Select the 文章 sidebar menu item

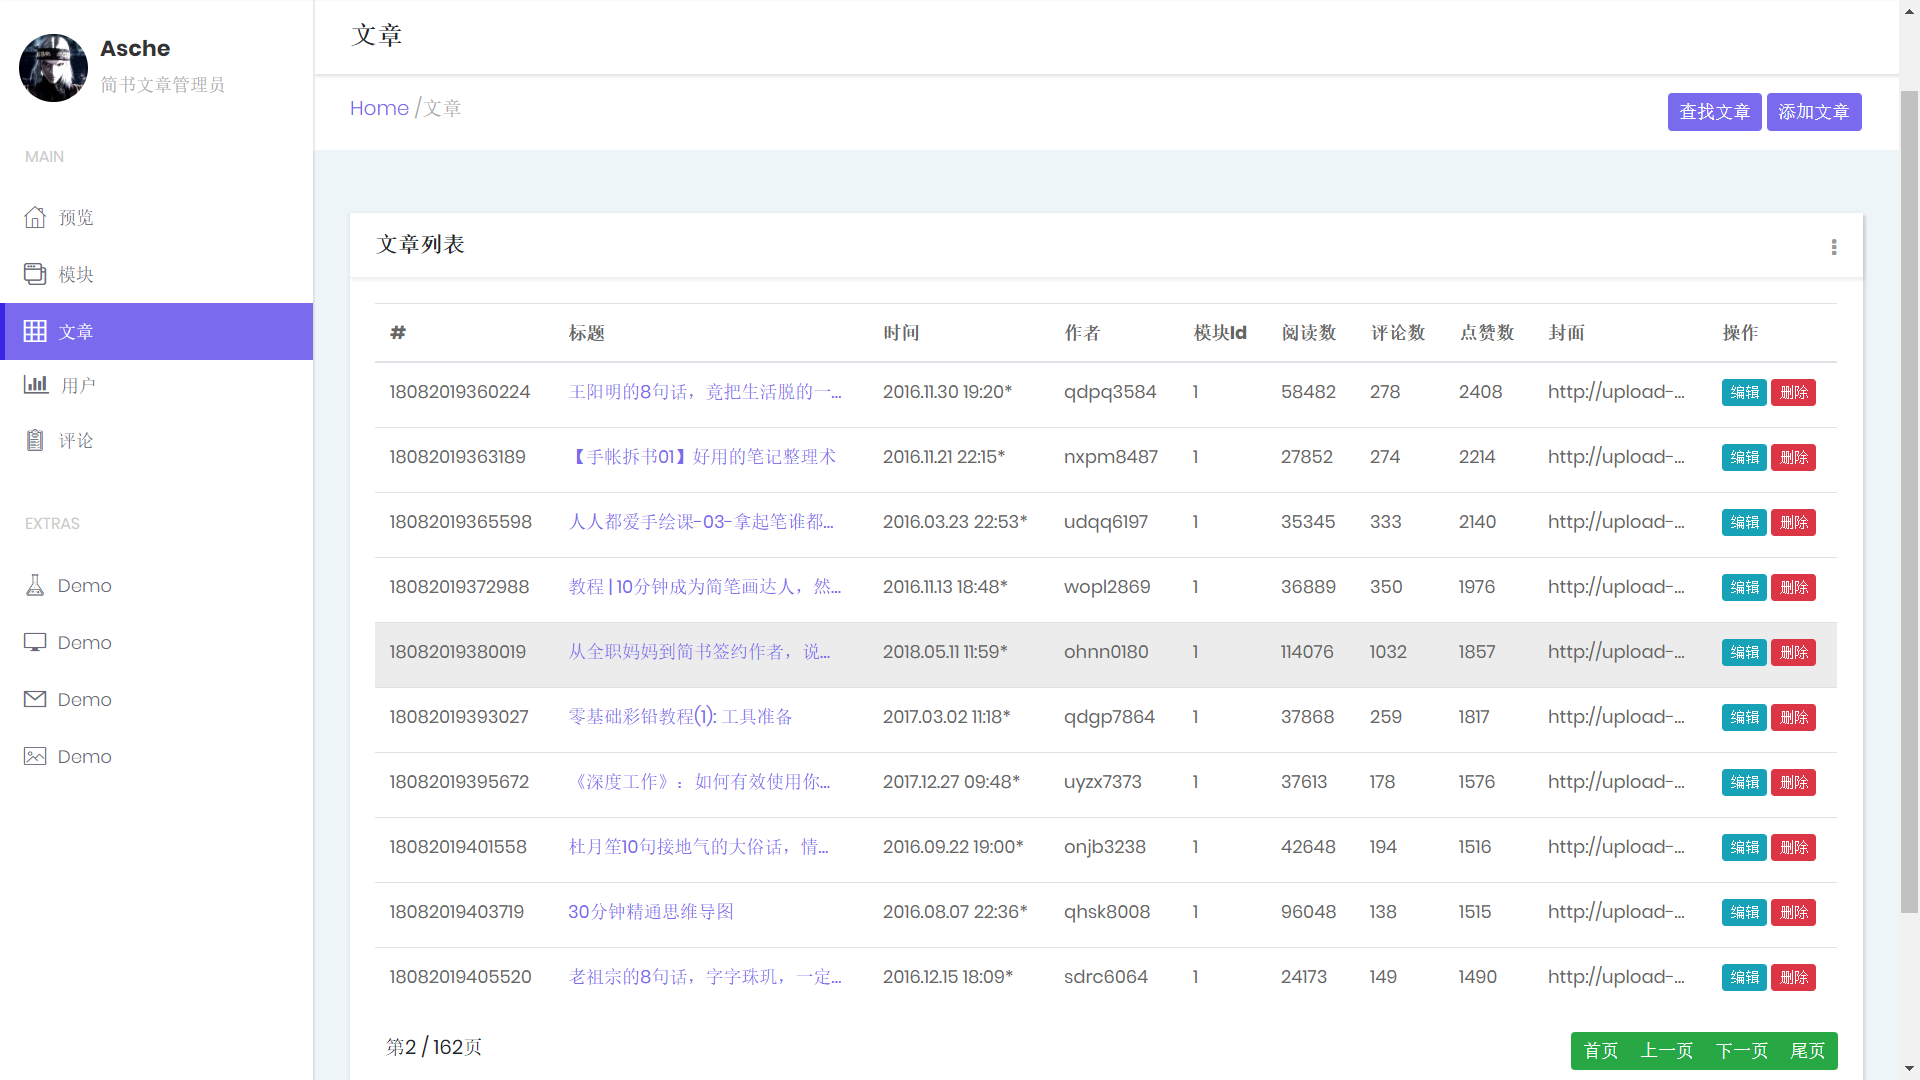tap(157, 331)
